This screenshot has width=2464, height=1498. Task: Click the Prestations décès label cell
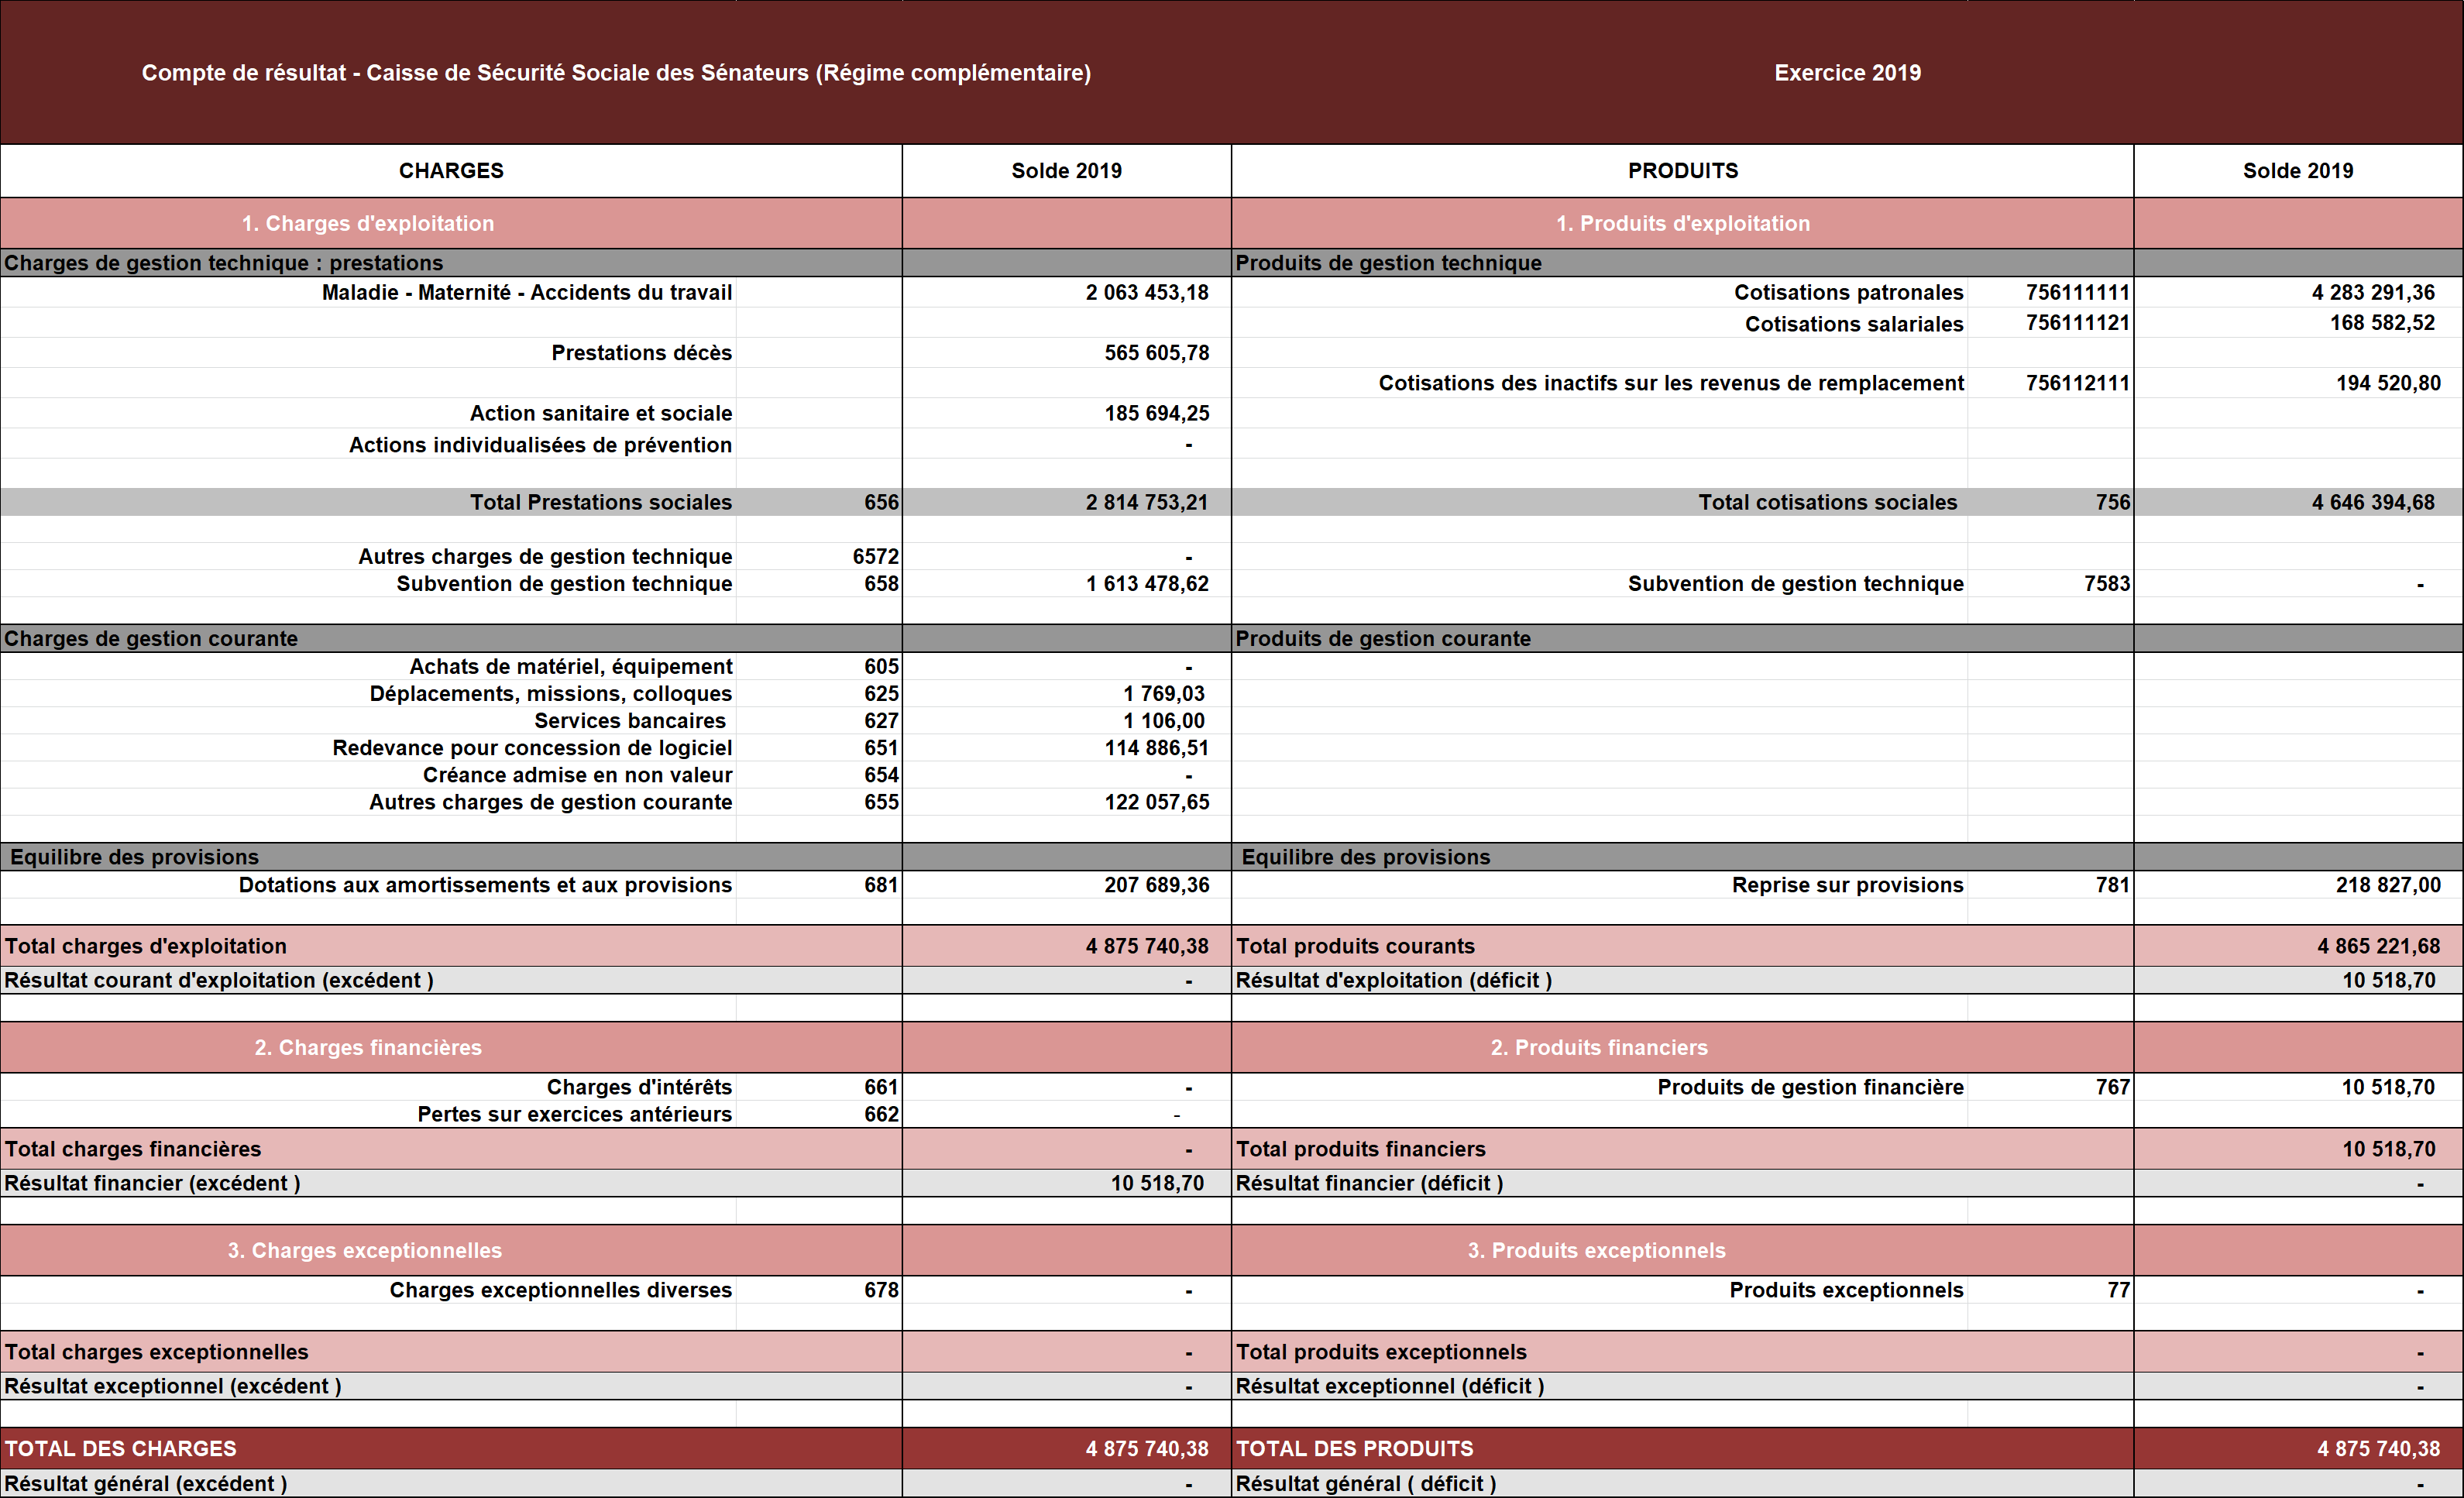pos(641,353)
